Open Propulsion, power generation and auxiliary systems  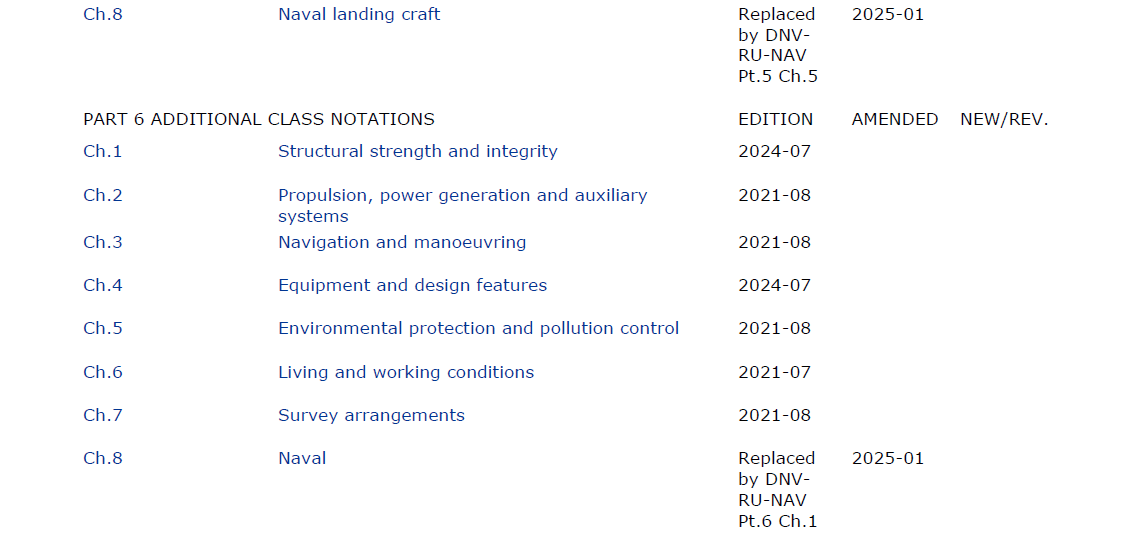(x=462, y=196)
